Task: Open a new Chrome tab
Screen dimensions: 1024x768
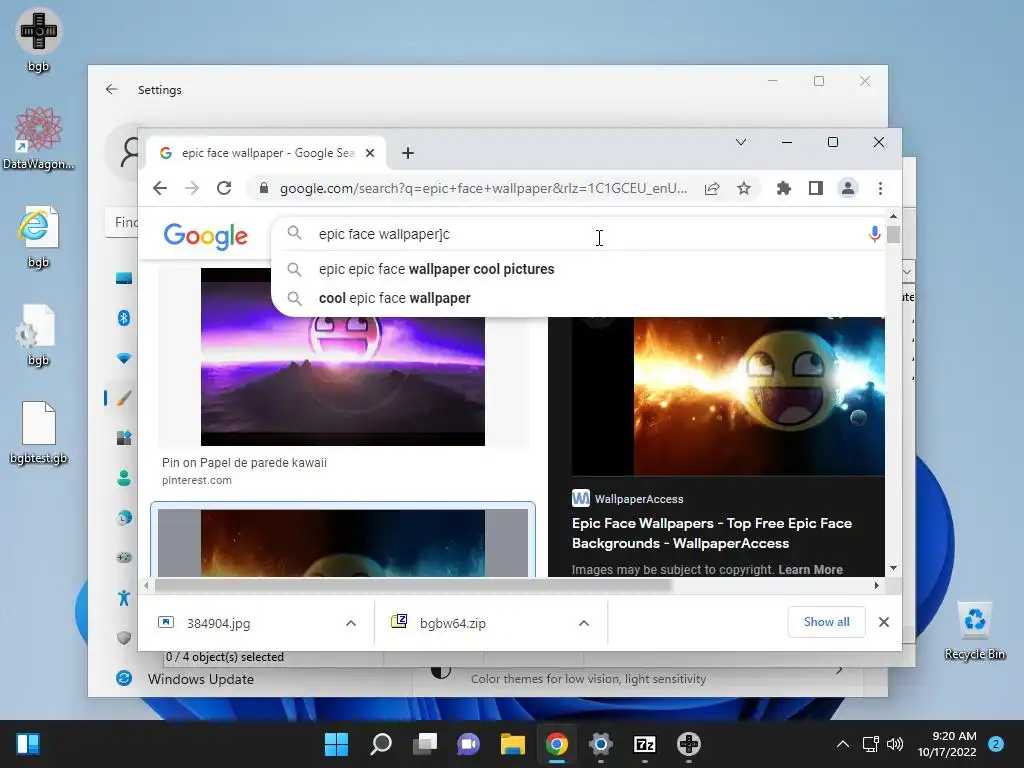Action: point(408,153)
